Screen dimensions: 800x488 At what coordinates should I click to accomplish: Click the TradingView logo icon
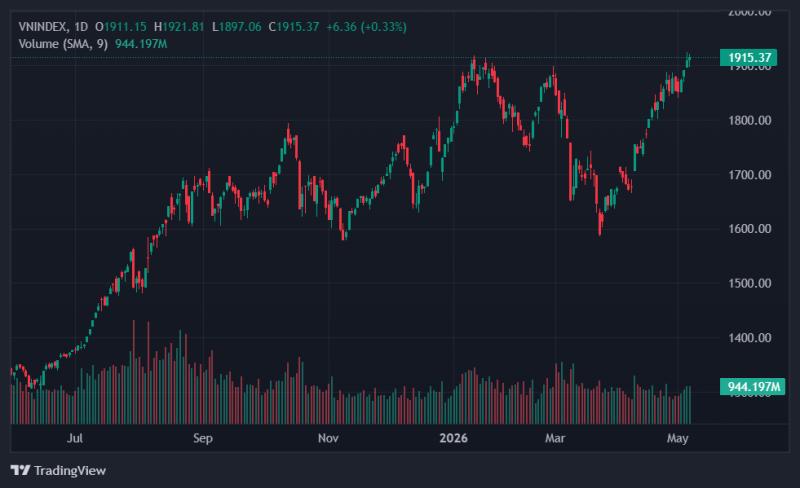(20, 470)
